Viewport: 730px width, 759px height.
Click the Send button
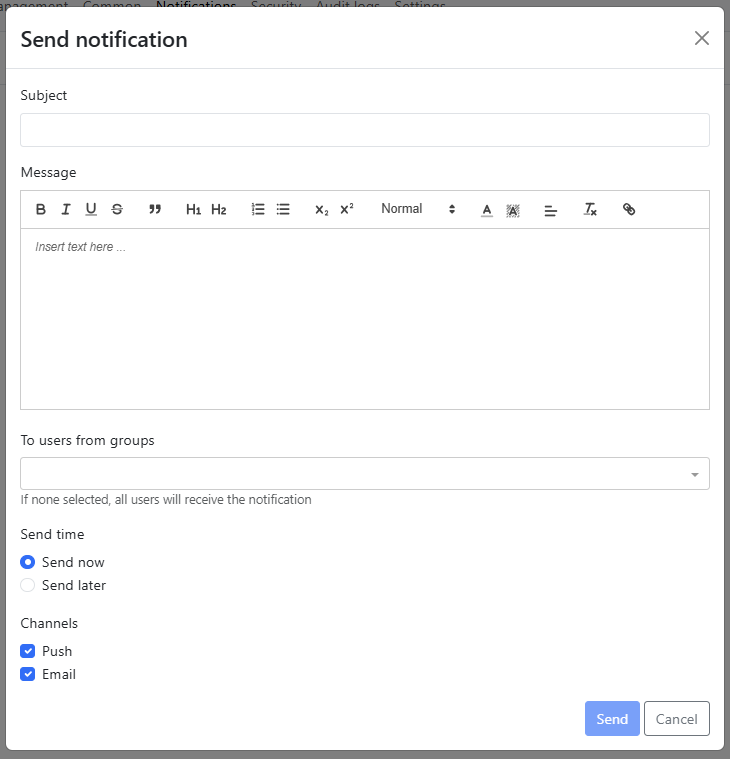click(x=612, y=719)
